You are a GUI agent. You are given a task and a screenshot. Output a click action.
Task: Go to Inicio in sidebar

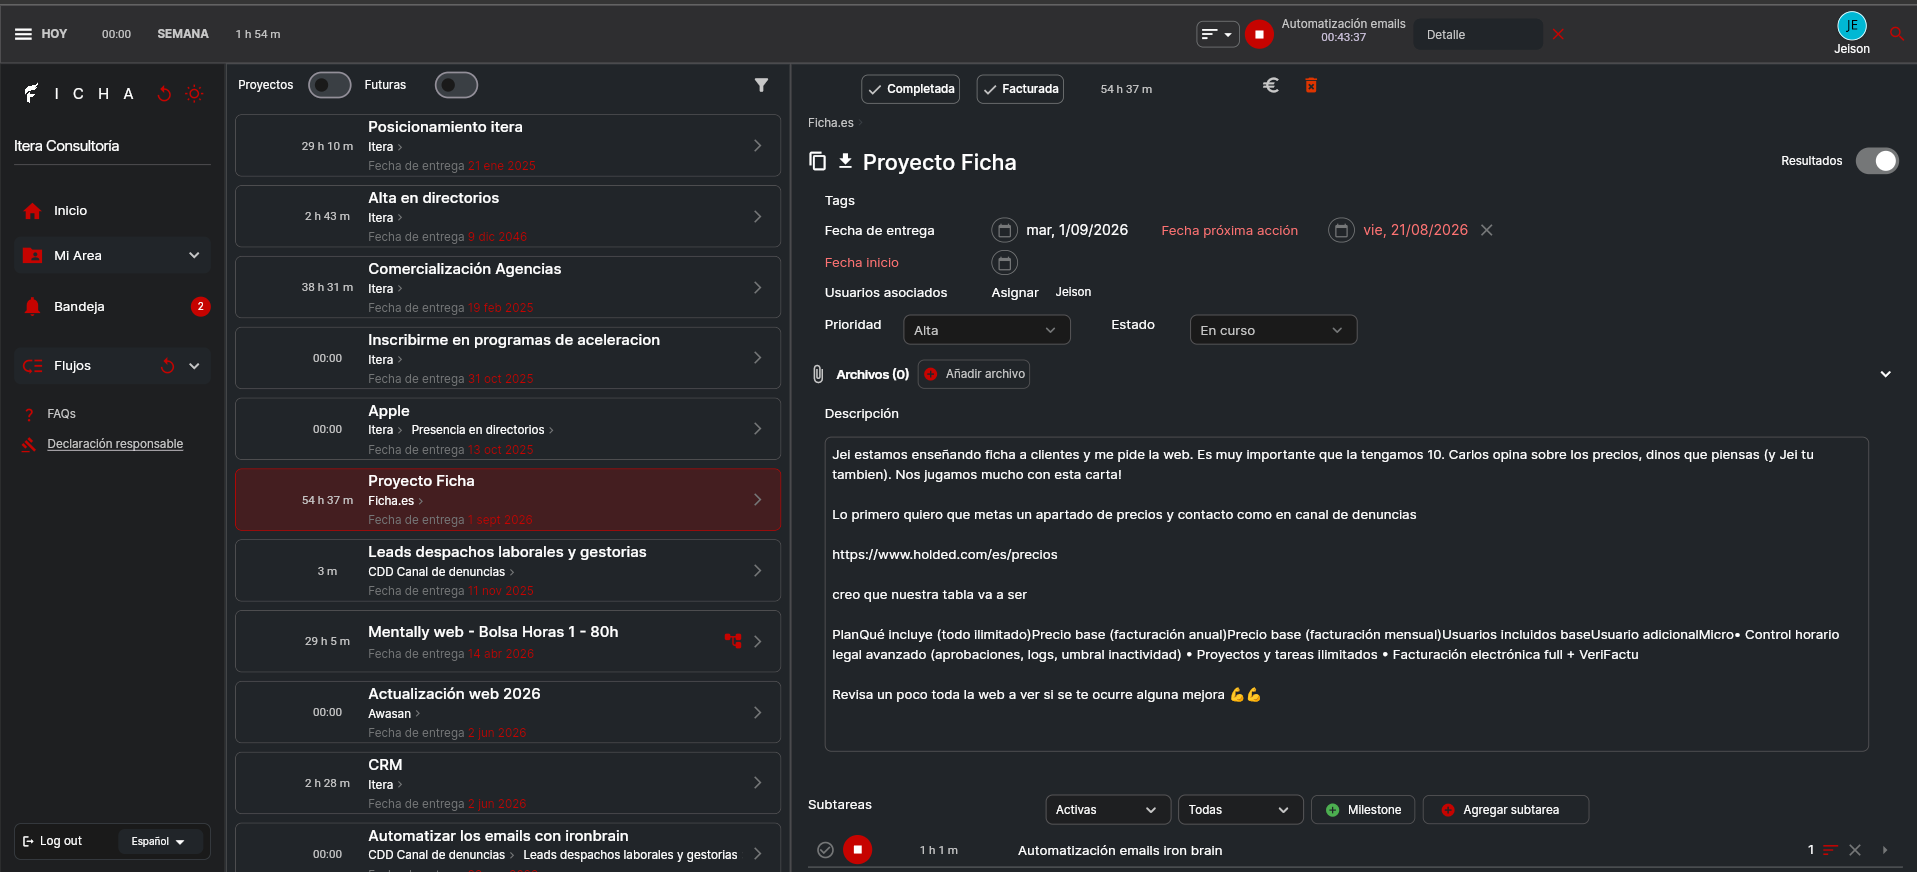click(70, 211)
